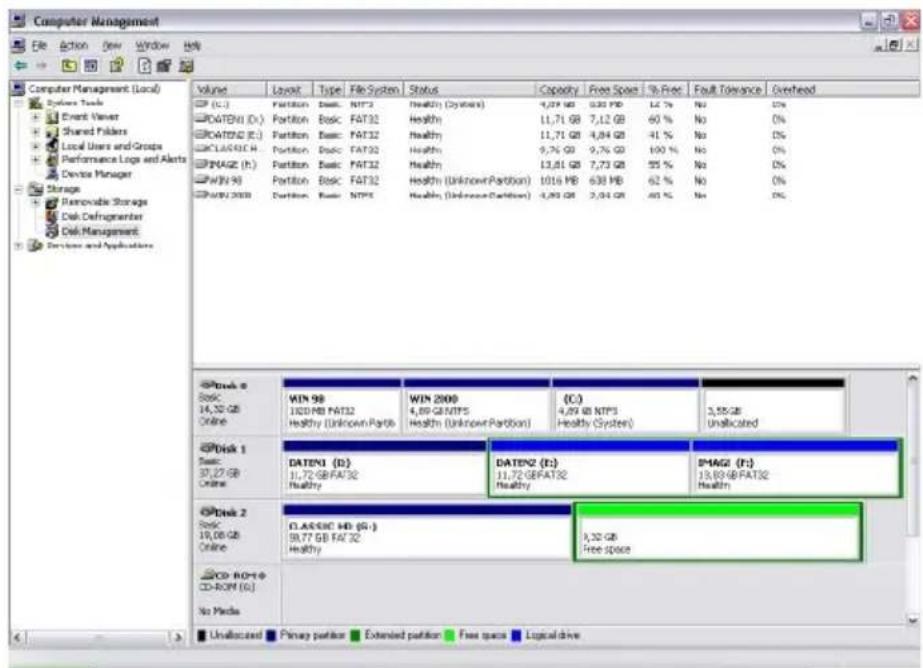
Task: Sort by the Capacity column header
Action: [x=560, y=89]
